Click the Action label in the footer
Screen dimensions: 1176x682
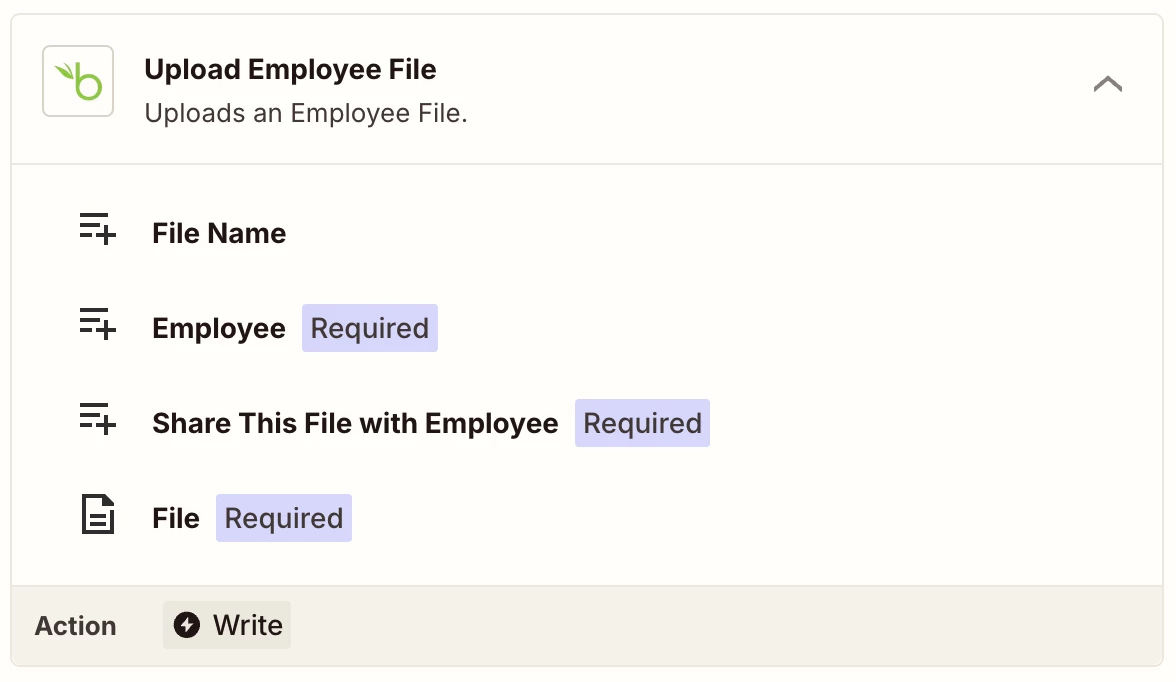[76, 626]
